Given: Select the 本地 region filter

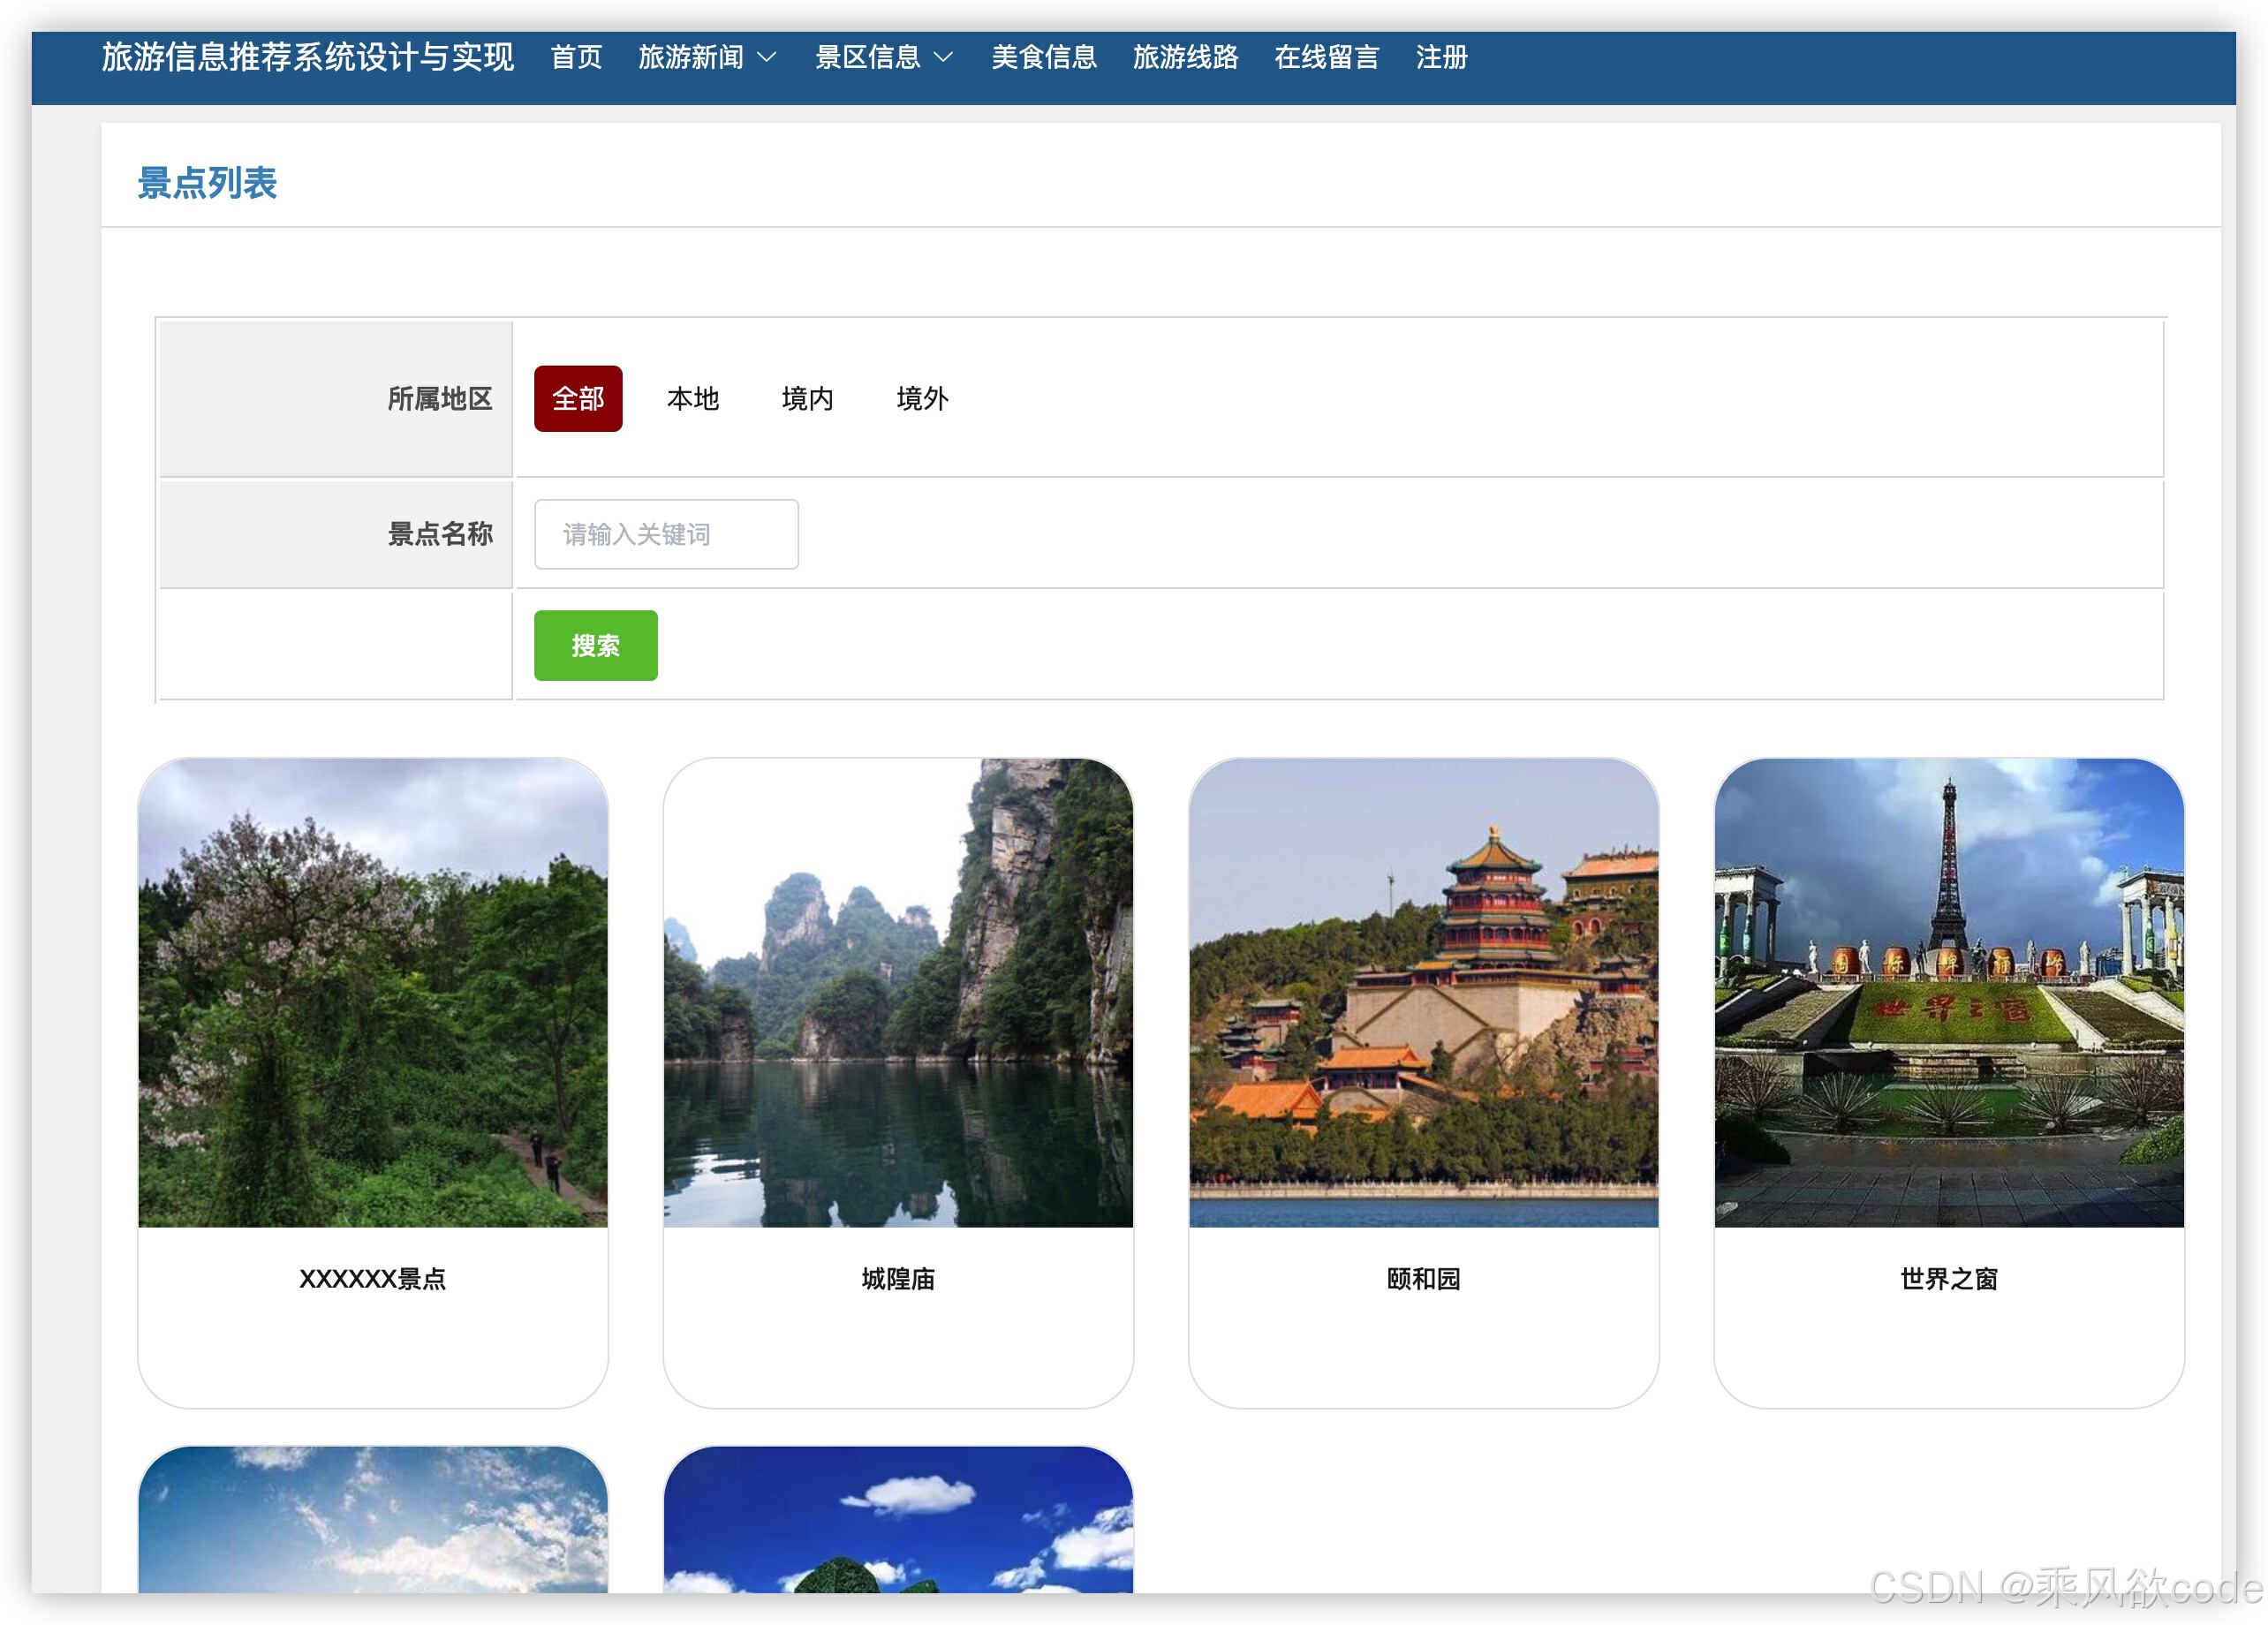Looking at the screenshot, I should [693, 399].
